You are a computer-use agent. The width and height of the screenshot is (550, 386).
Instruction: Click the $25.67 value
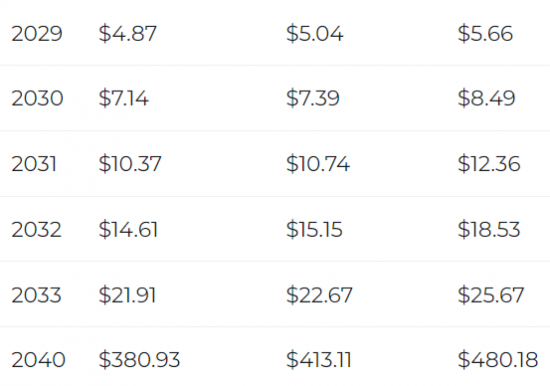pos(491,295)
